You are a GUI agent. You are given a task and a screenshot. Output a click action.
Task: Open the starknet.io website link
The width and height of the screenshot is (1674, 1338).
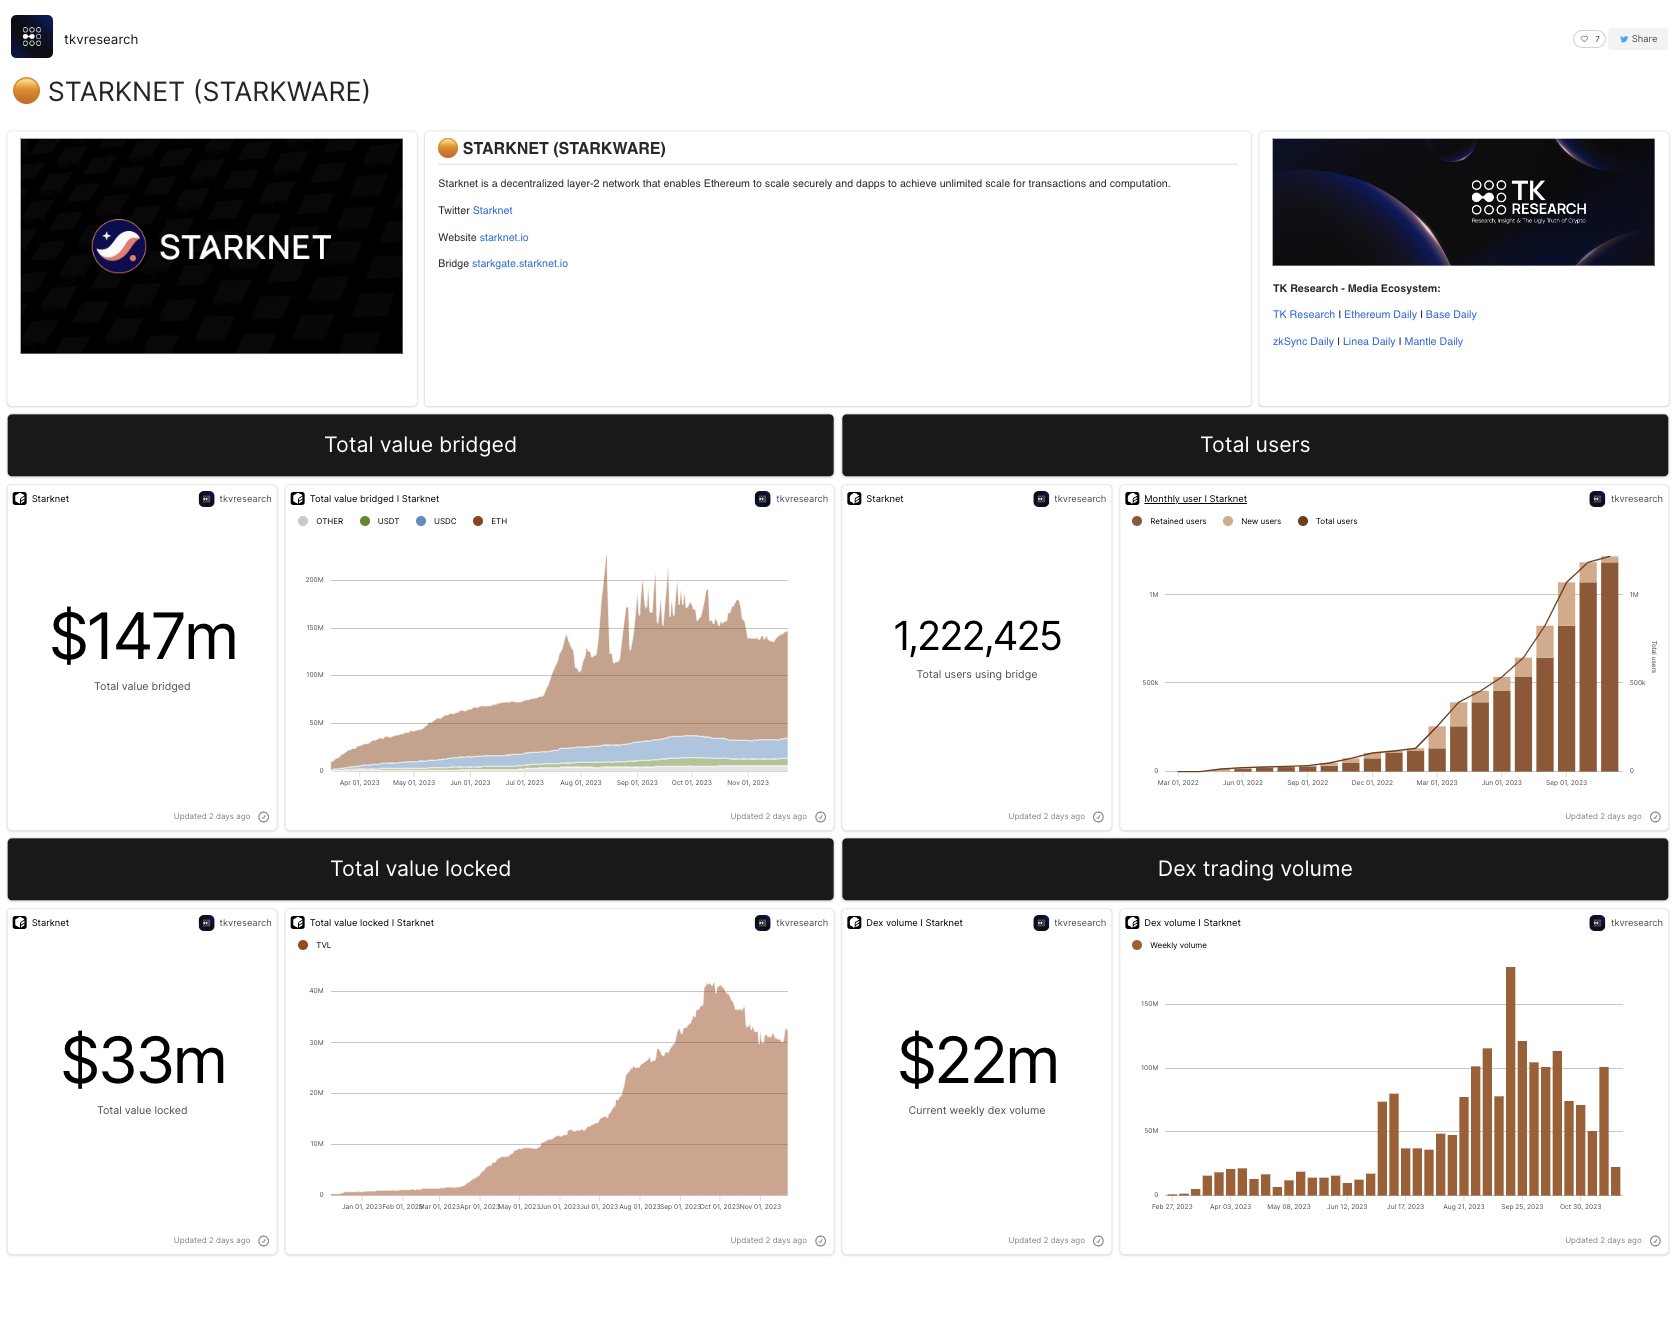(504, 238)
